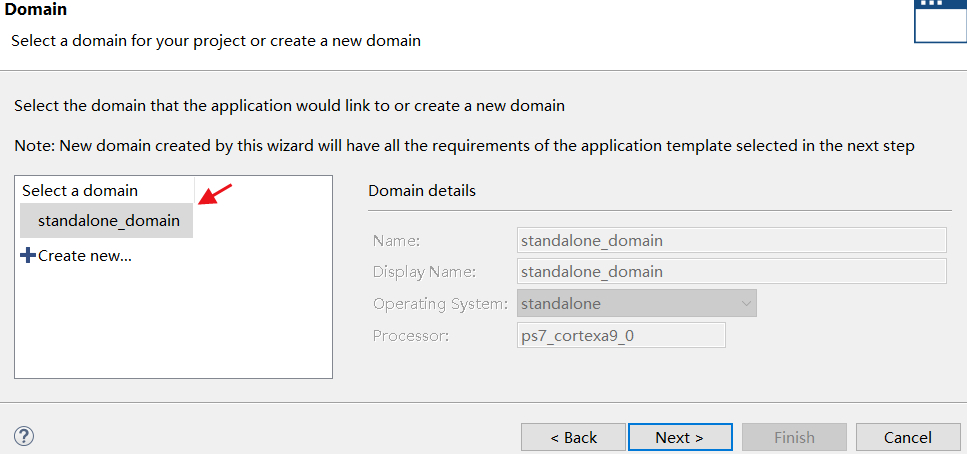Open the Operating System dropdown

(636, 303)
